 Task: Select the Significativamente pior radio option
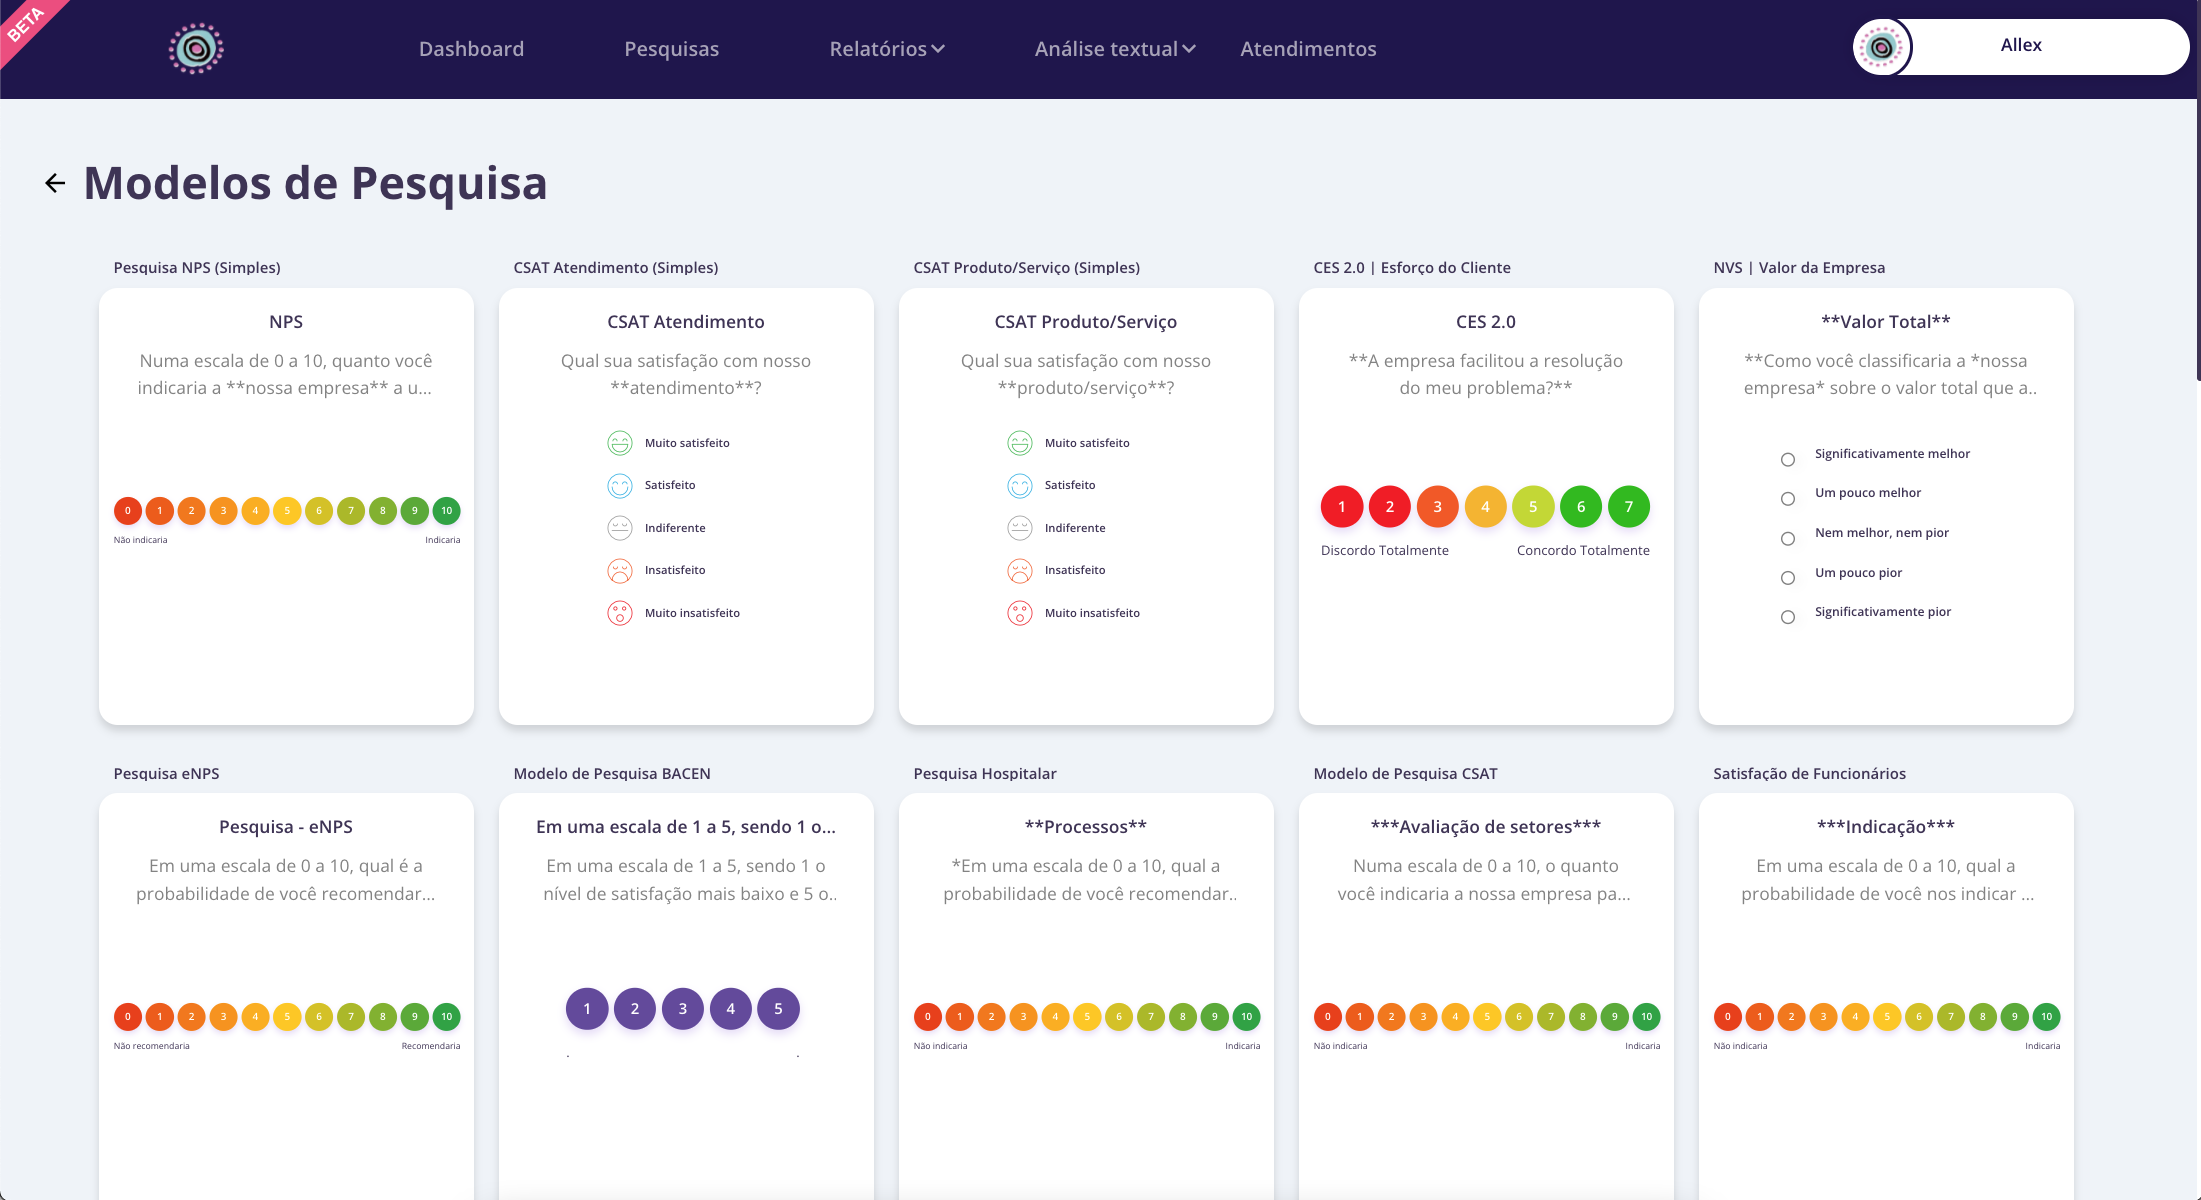tap(1788, 617)
